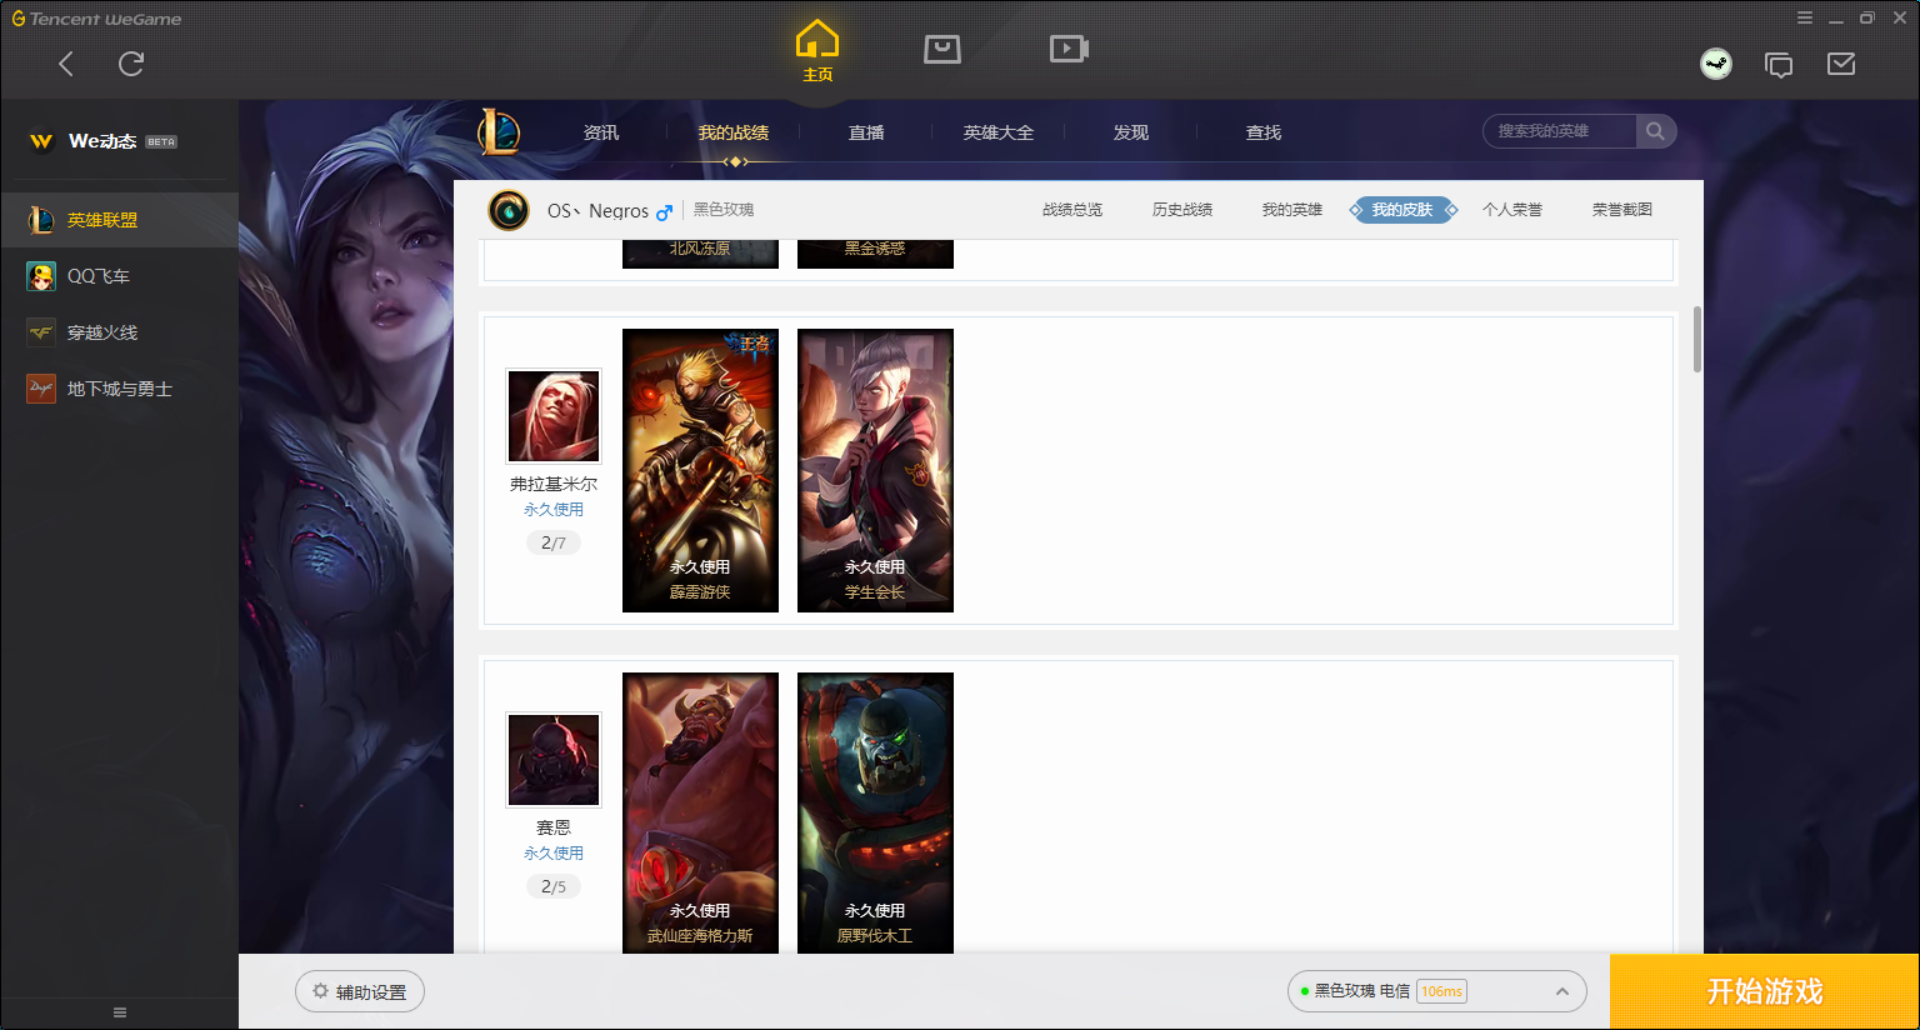
Task: Open the 原野伐木工 skin card
Action: tap(875, 813)
